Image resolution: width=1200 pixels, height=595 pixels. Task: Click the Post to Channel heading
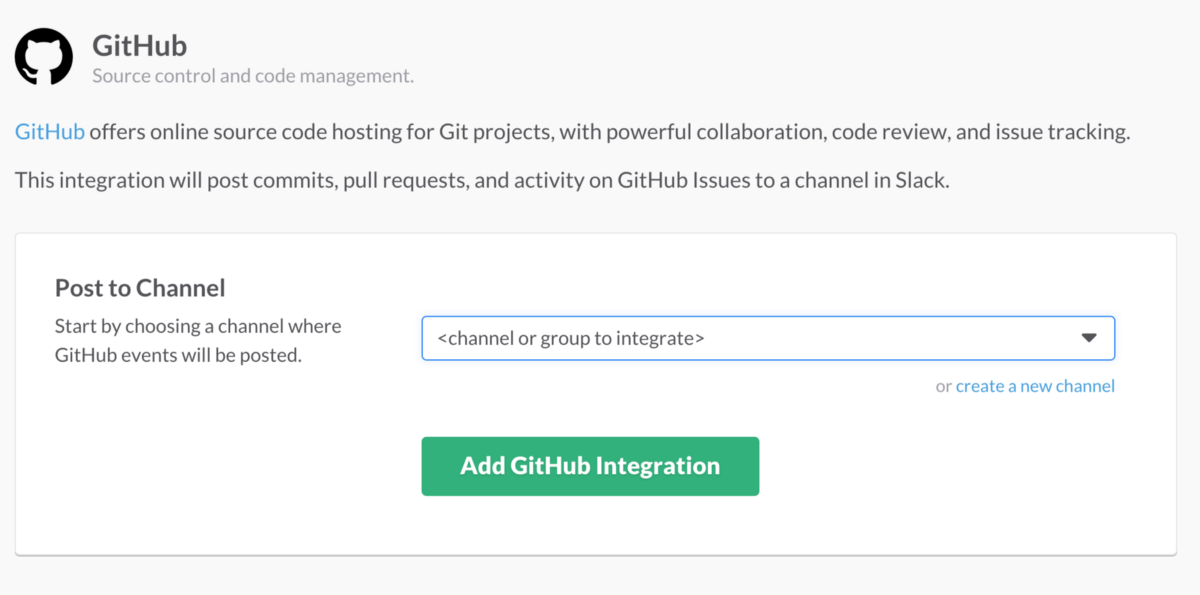[x=140, y=288]
